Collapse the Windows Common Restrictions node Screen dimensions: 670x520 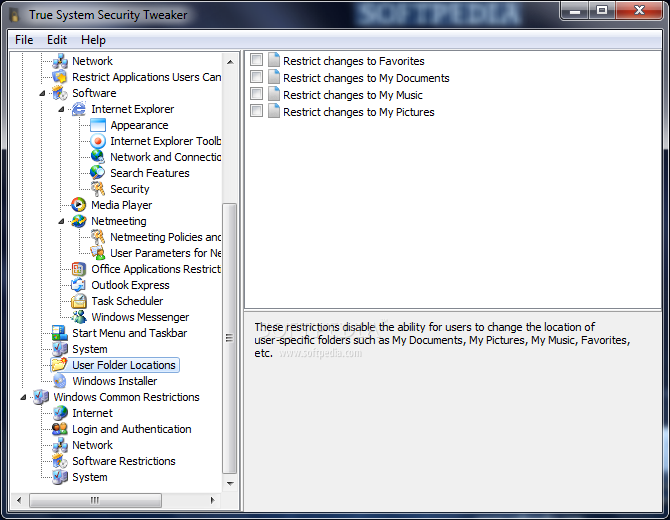point(23,397)
